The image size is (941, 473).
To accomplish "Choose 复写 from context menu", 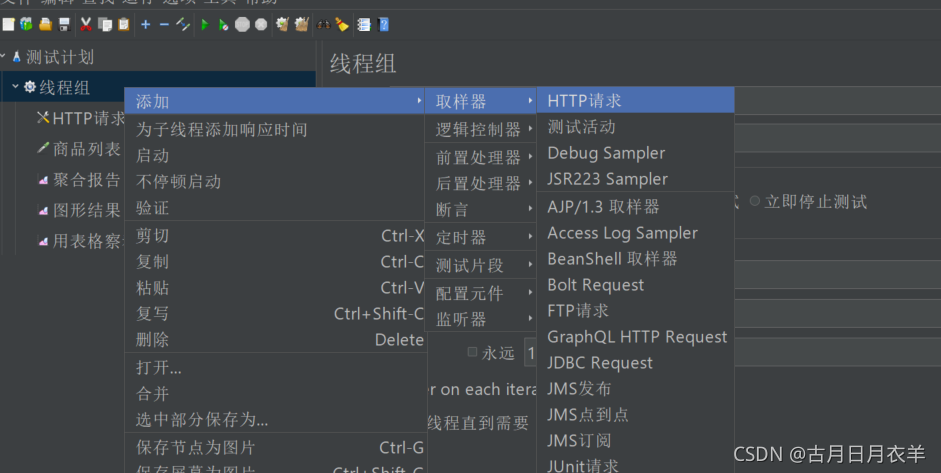I will [x=275, y=313].
